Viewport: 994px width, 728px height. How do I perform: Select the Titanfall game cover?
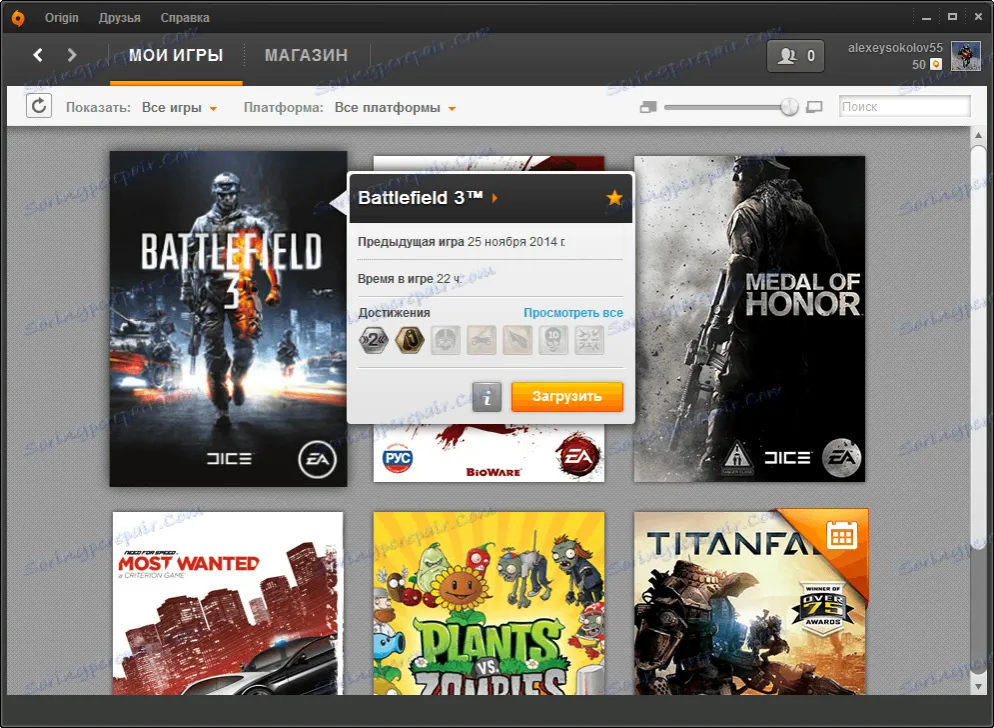750,603
